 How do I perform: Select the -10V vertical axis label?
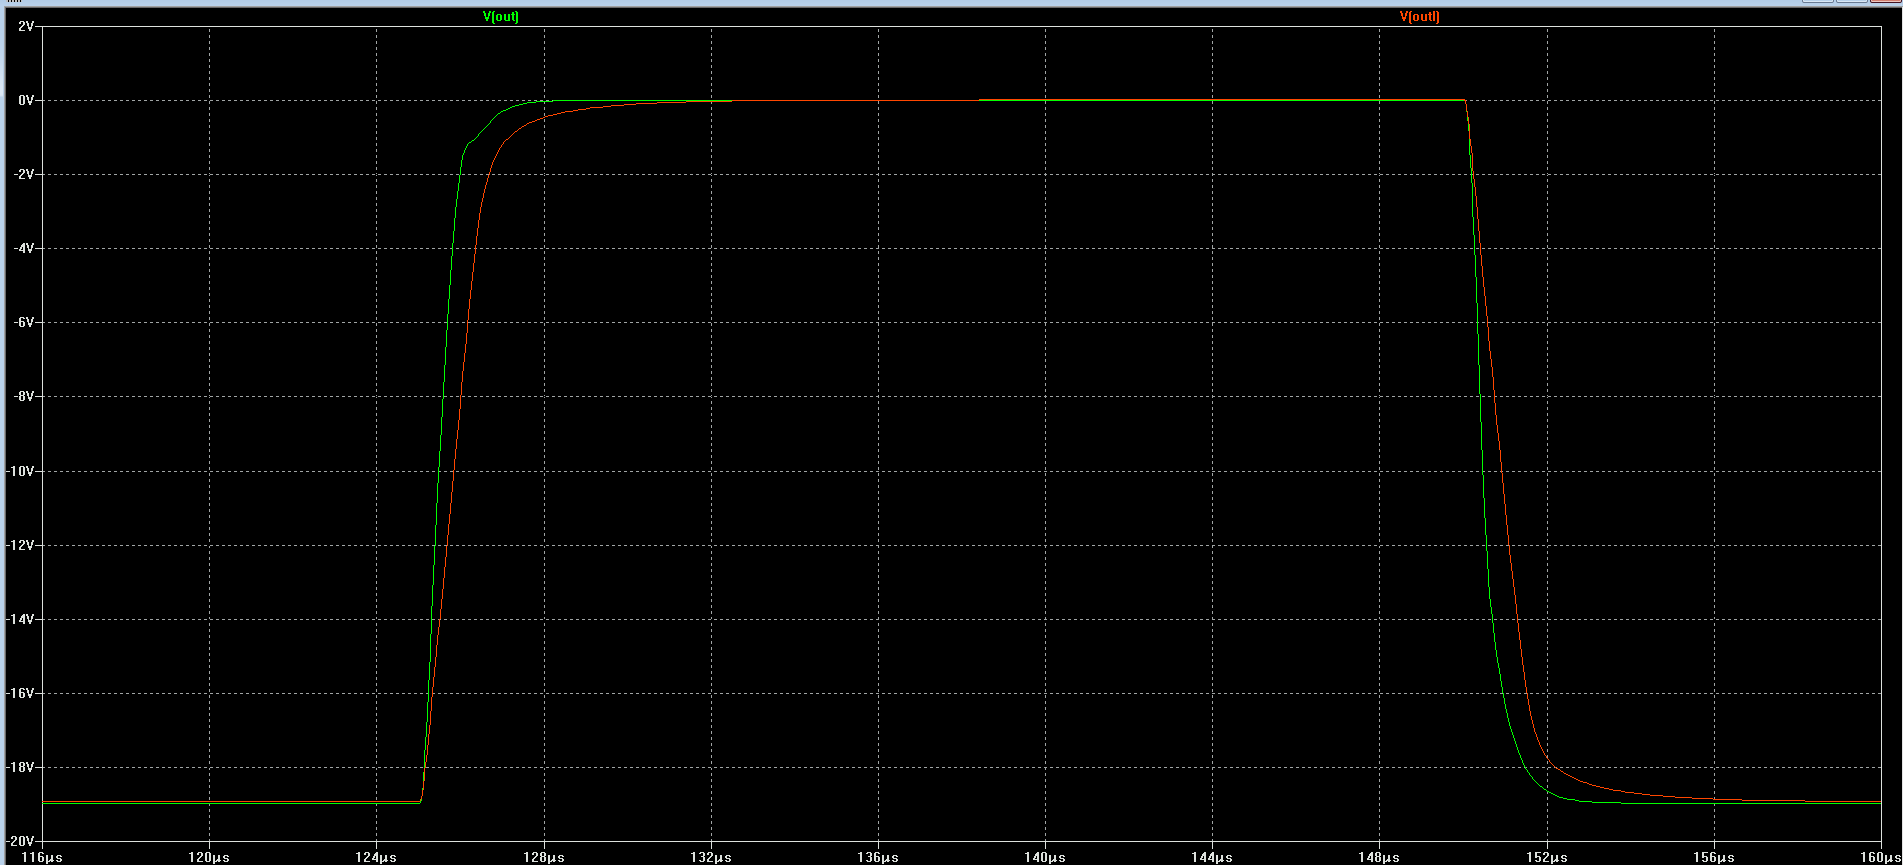point(22,471)
